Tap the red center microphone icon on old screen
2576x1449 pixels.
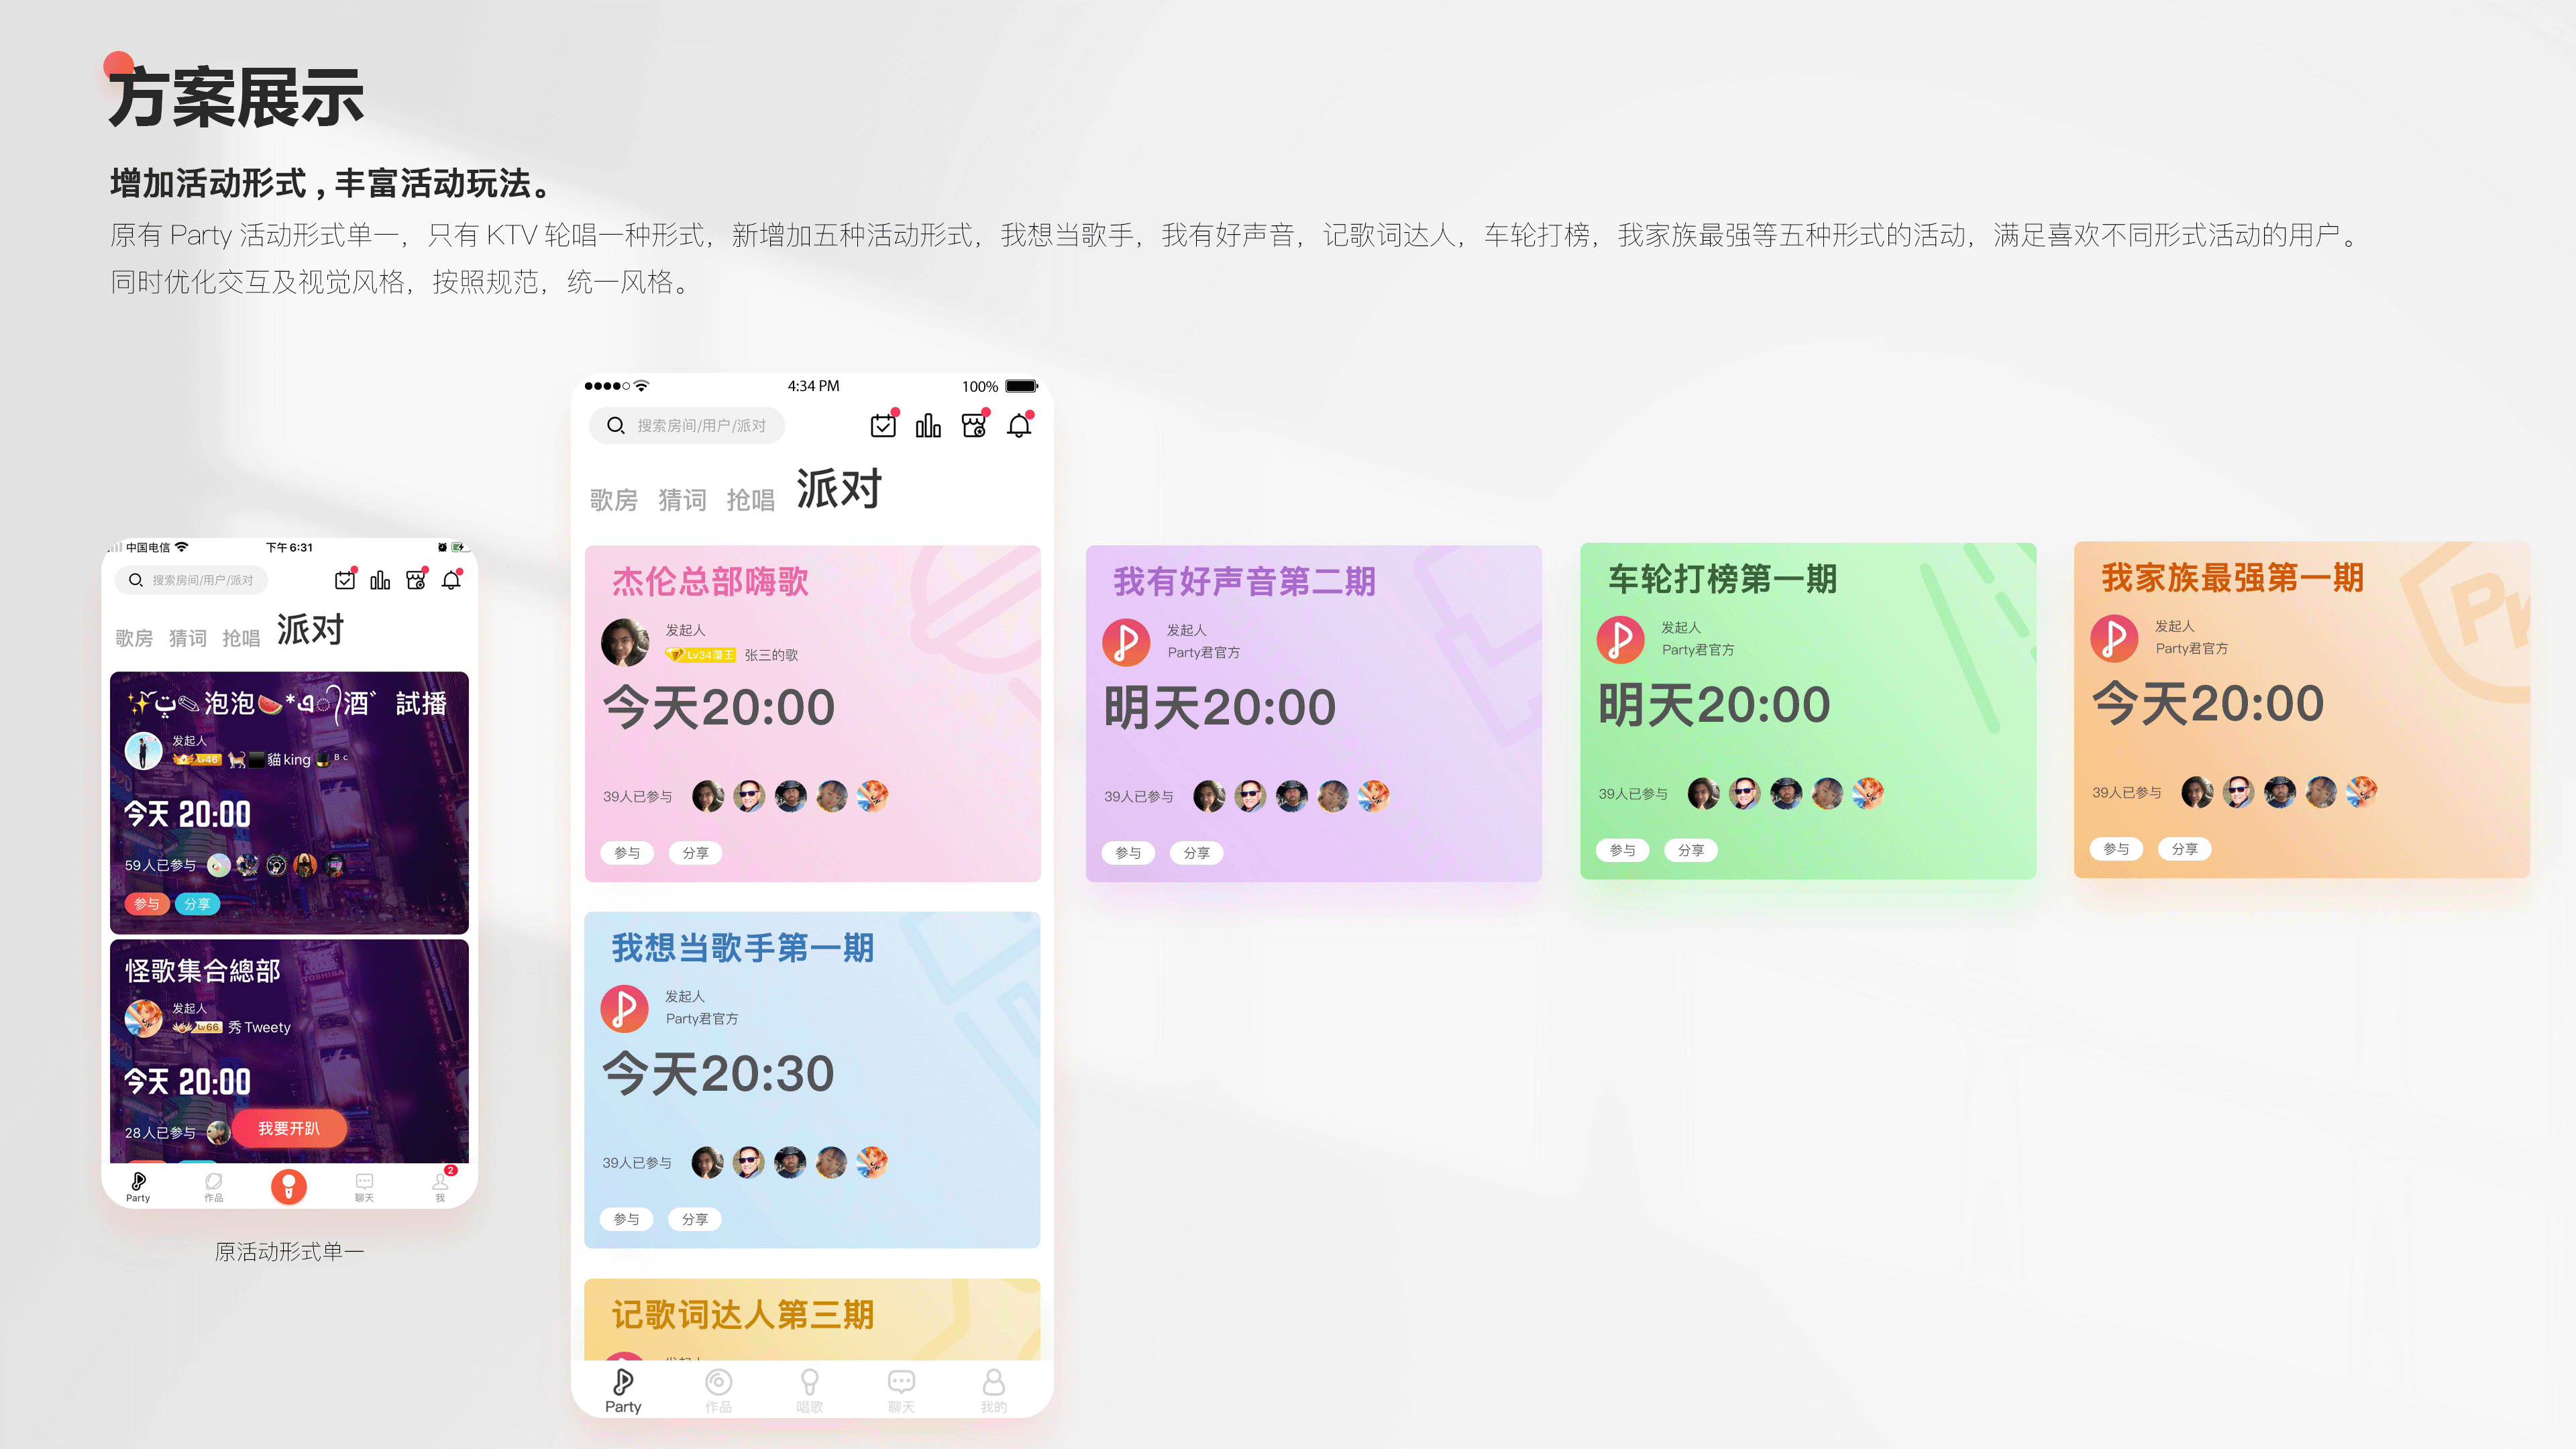(x=288, y=1186)
